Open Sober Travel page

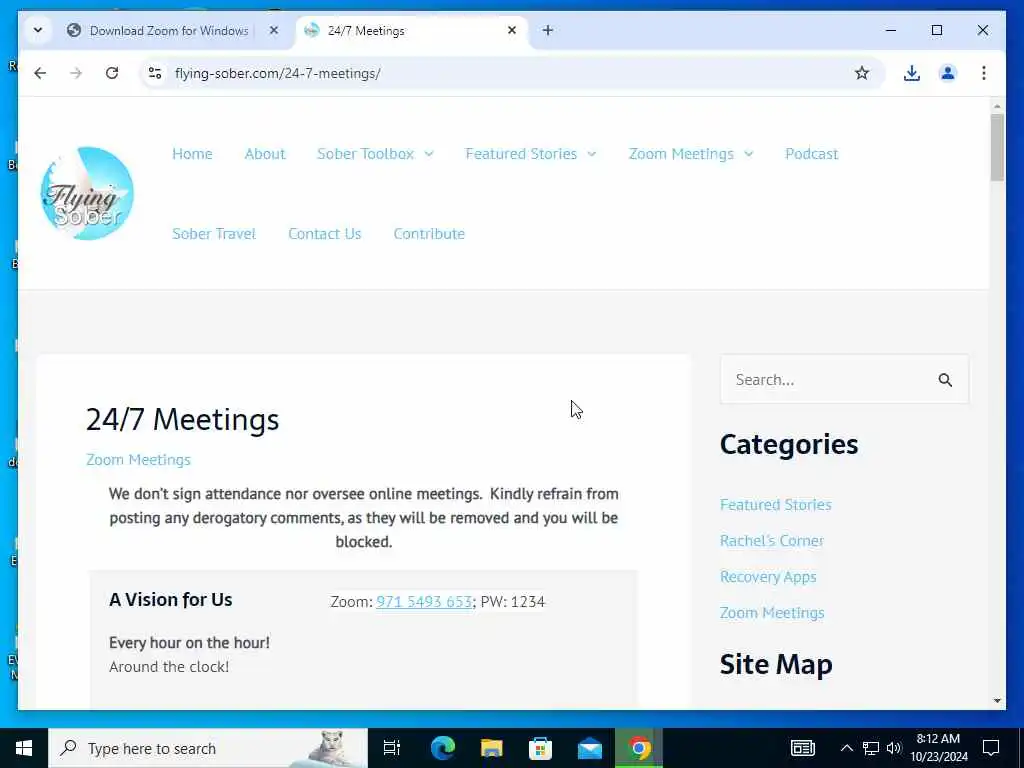[x=214, y=234]
